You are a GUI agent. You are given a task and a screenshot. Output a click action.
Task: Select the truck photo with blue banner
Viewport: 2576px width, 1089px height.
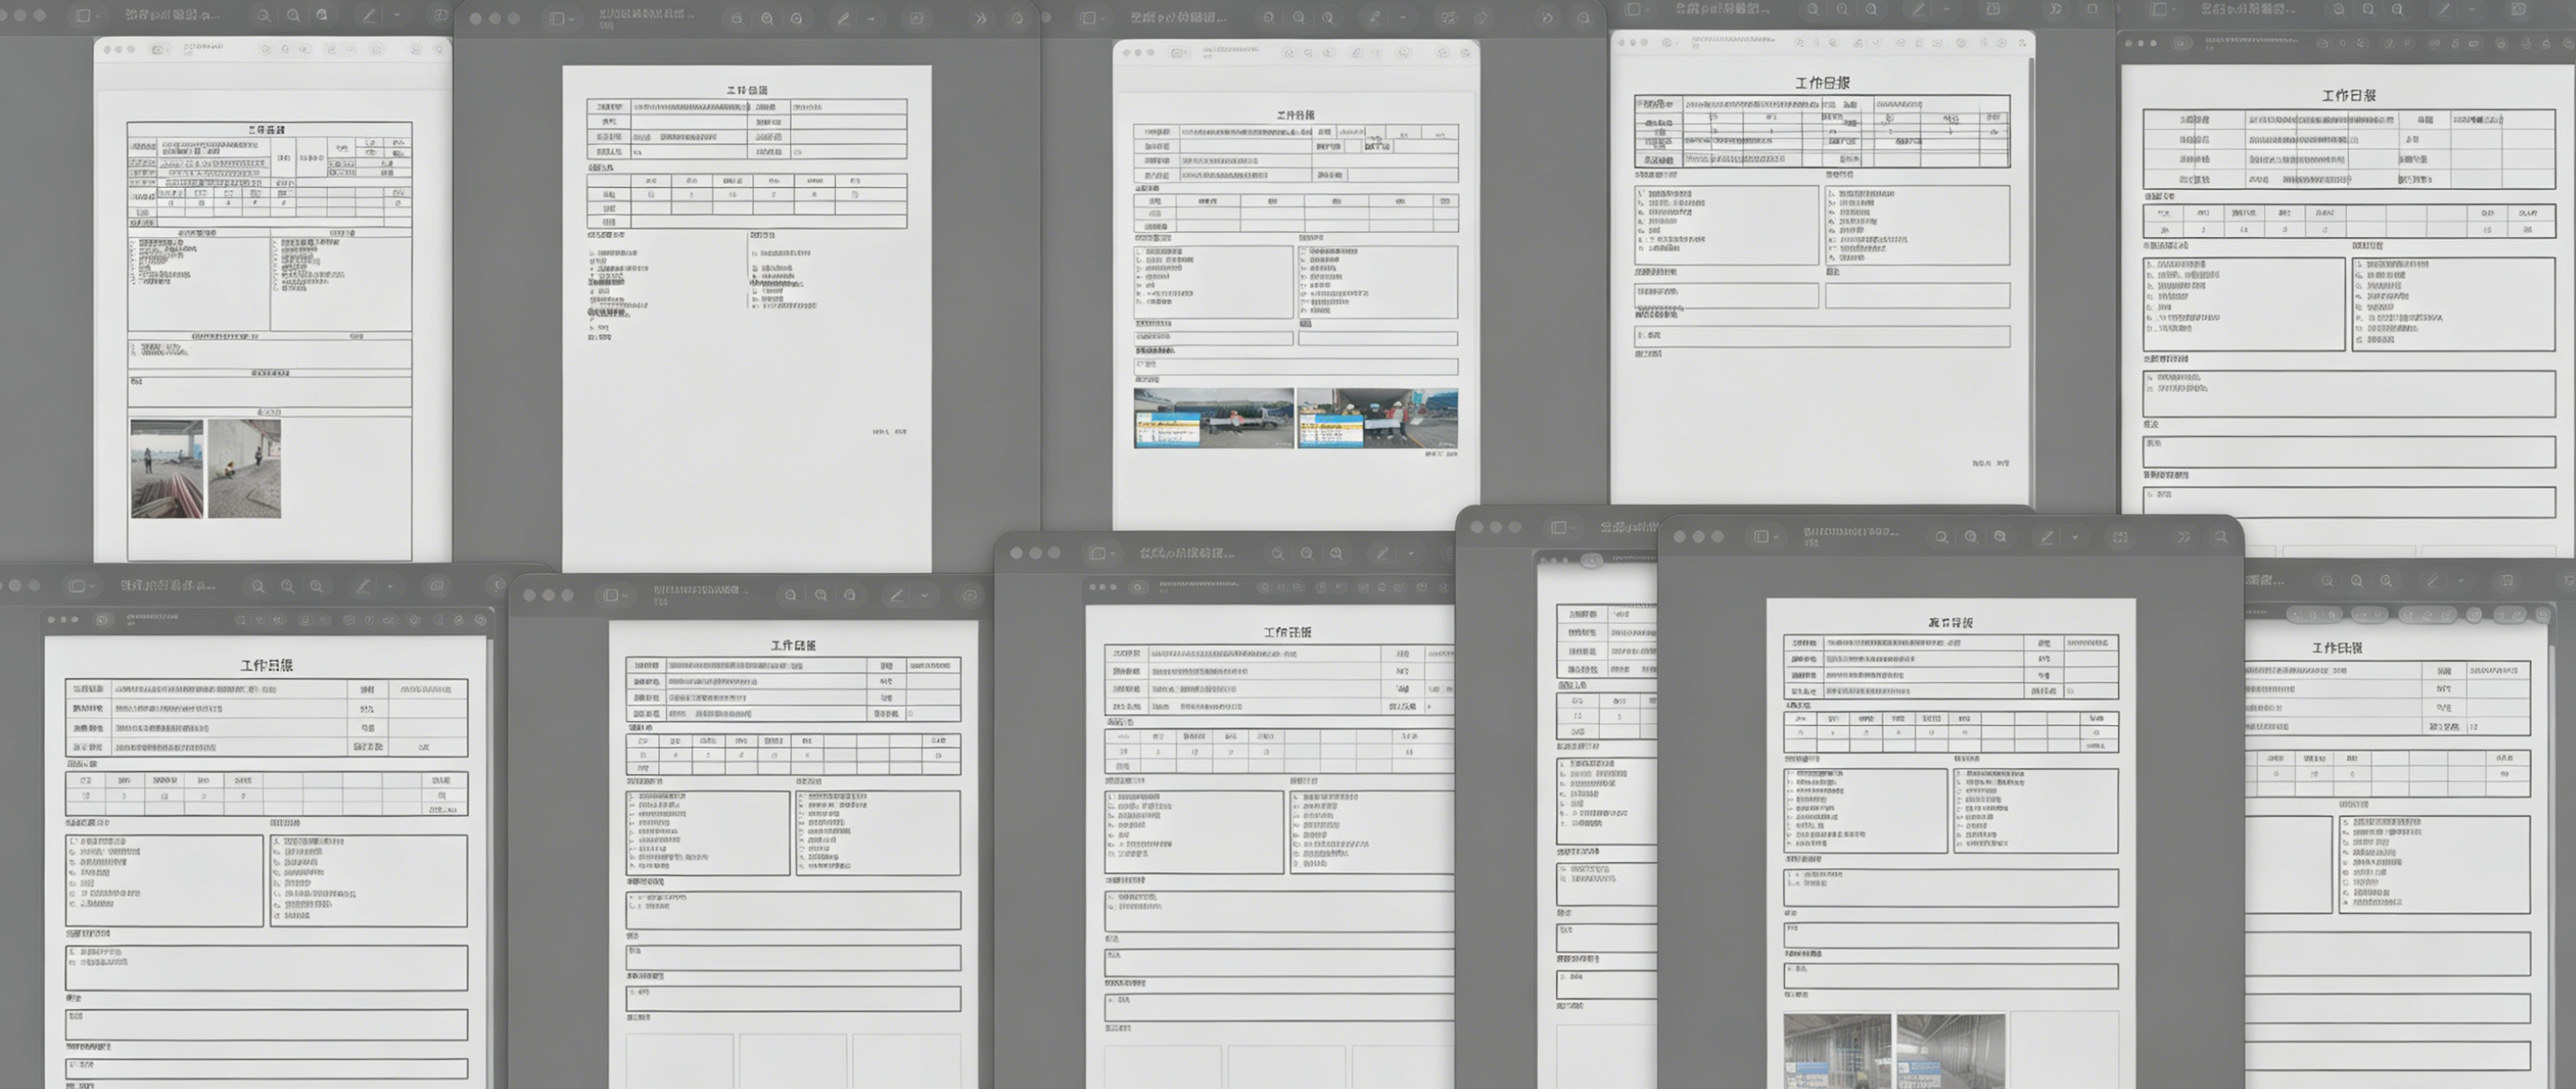[1214, 417]
